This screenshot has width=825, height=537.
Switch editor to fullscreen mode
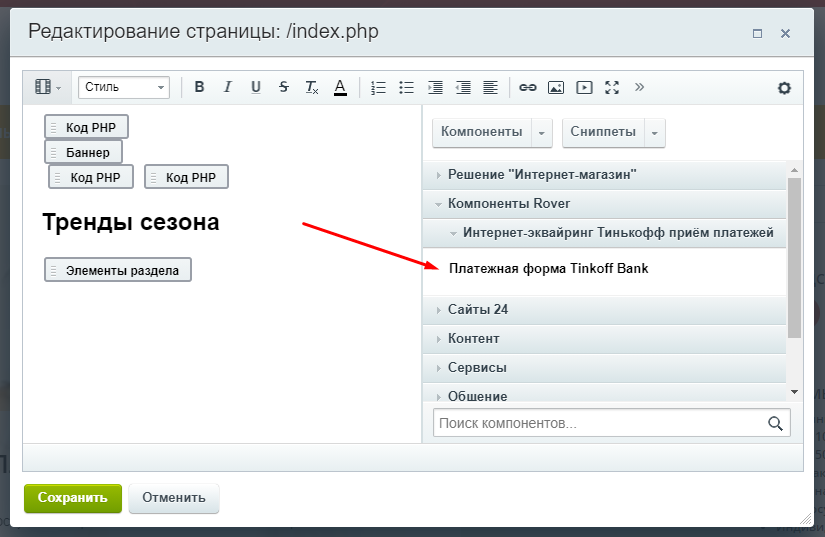[612, 87]
